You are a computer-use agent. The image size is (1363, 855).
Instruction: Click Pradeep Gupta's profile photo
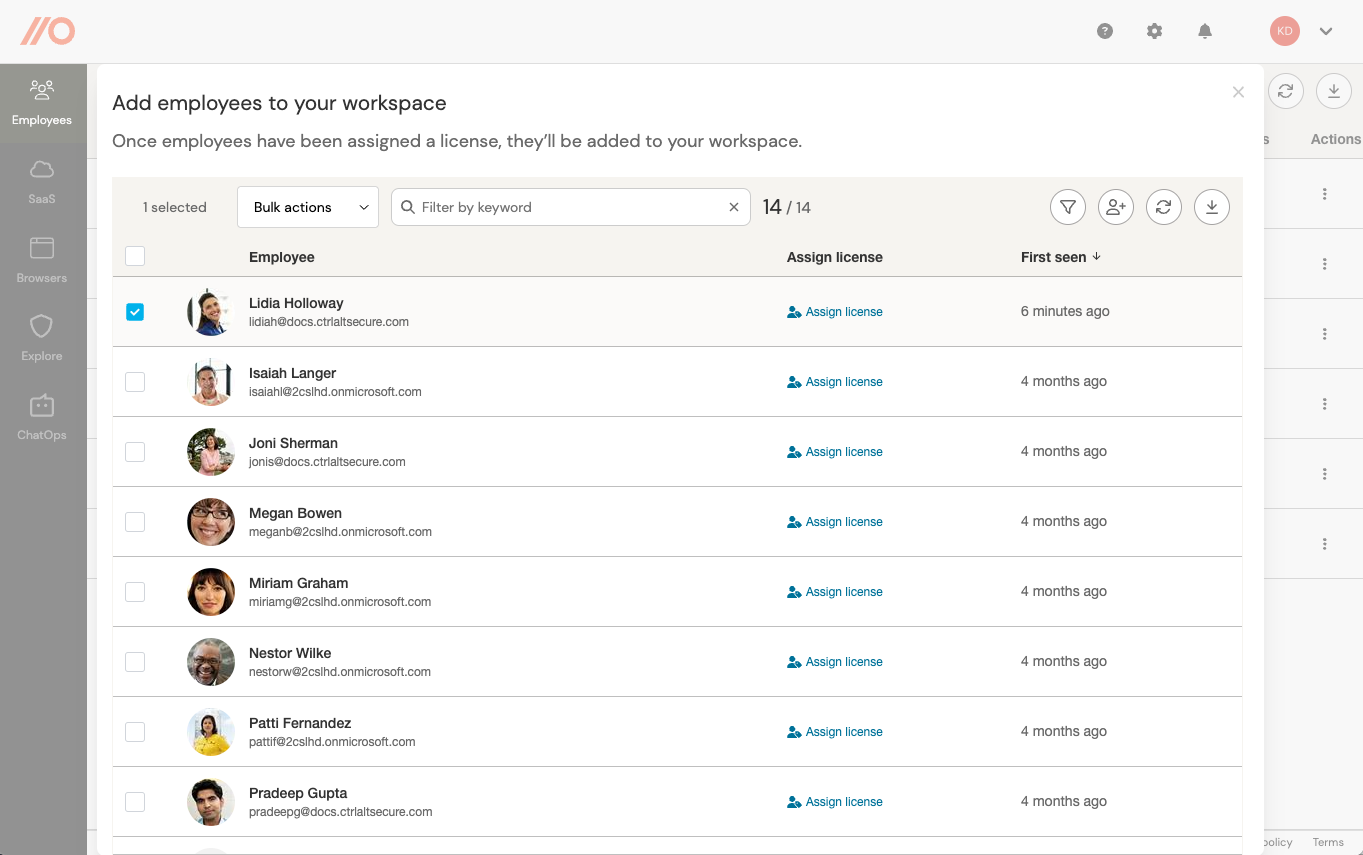[211, 802]
